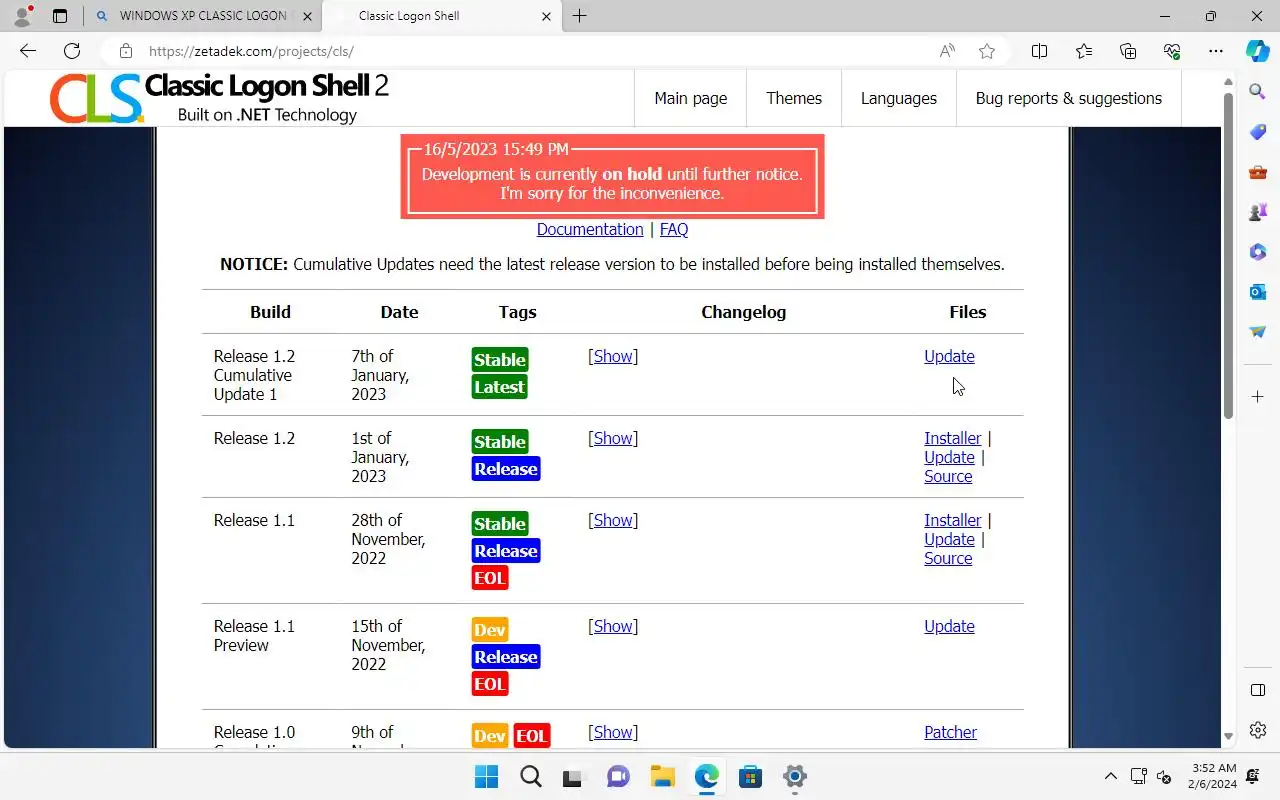Download Release 1.1 Preview Update
1280x800 pixels.
(x=949, y=626)
